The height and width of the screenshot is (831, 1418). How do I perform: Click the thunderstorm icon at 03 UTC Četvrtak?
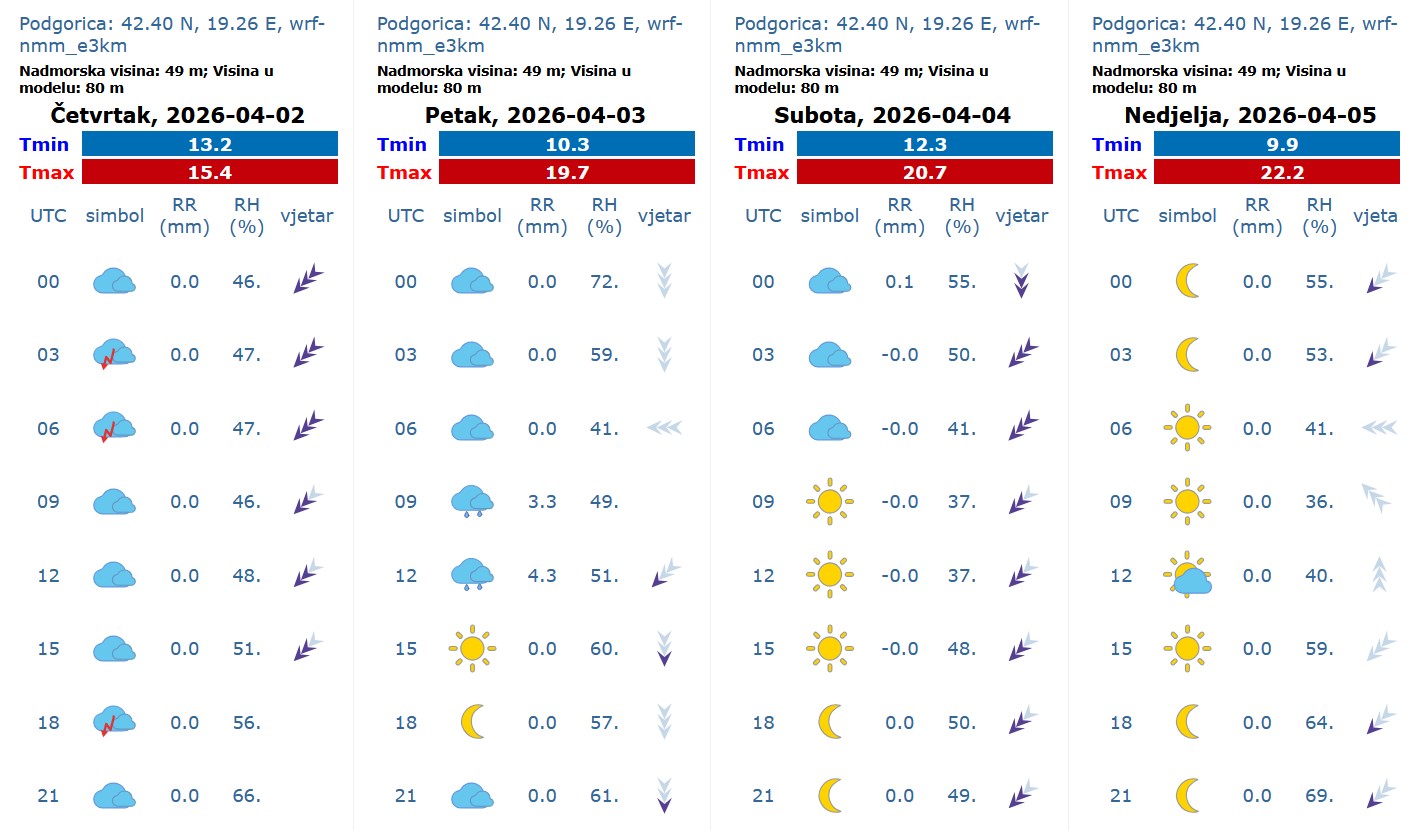click(114, 355)
